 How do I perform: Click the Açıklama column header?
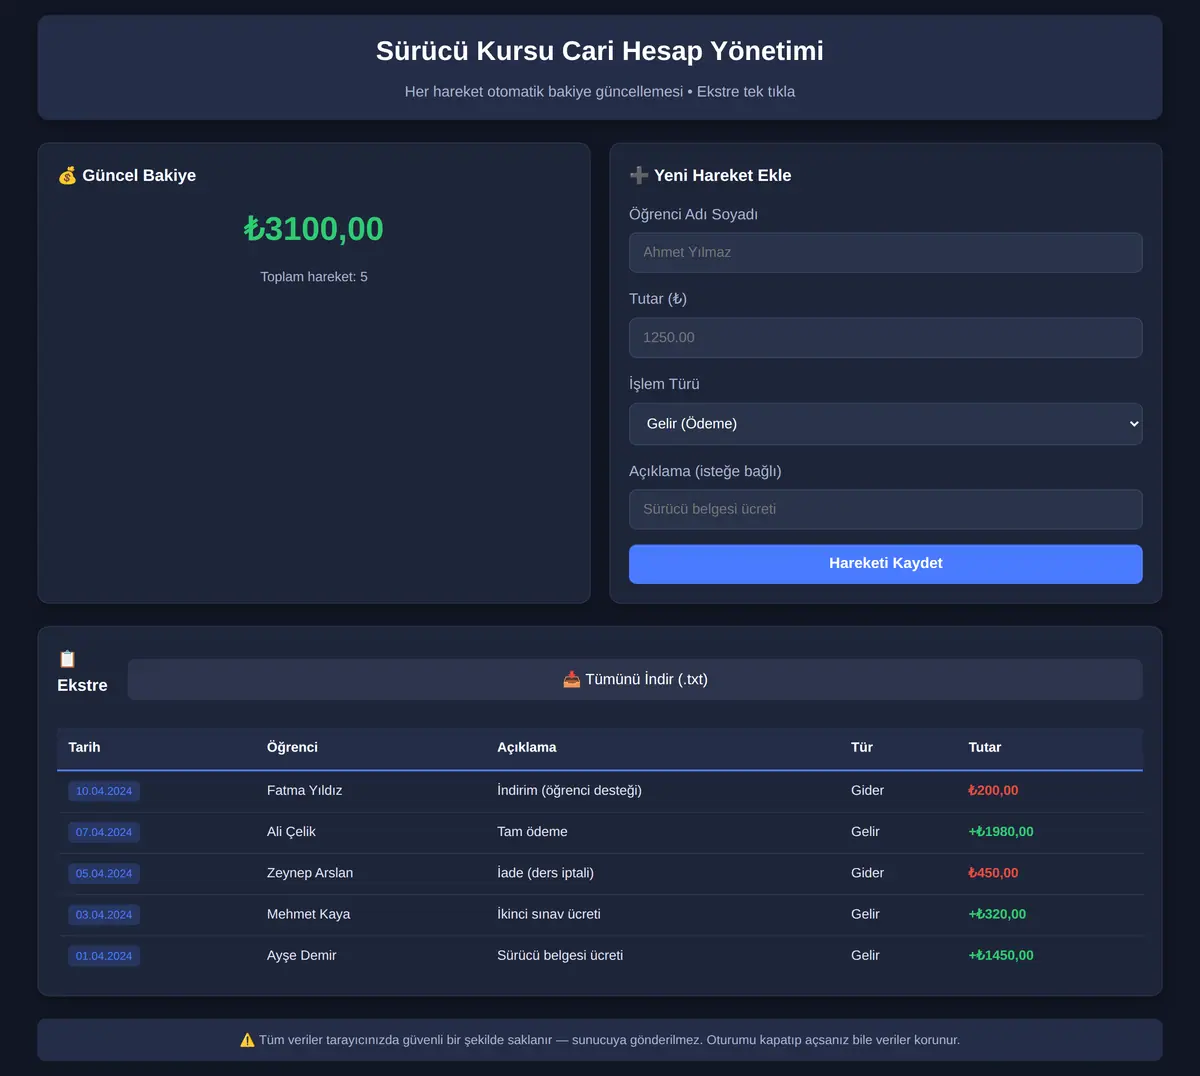pos(527,748)
